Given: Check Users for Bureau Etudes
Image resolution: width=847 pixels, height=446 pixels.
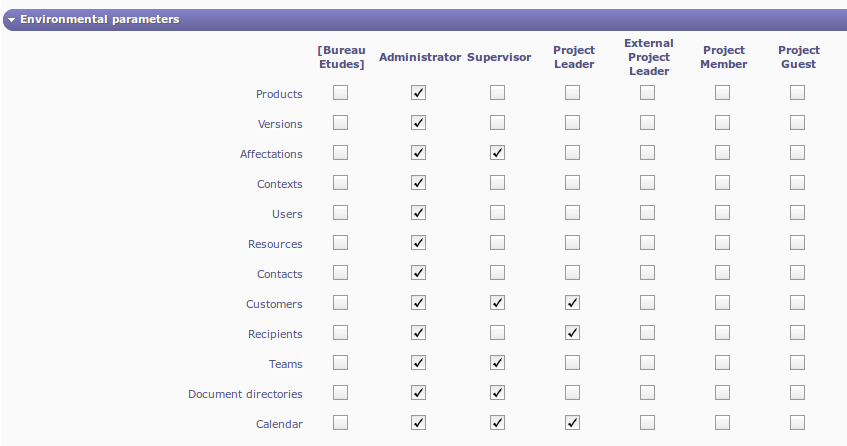Looking at the screenshot, I should tap(341, 213).
